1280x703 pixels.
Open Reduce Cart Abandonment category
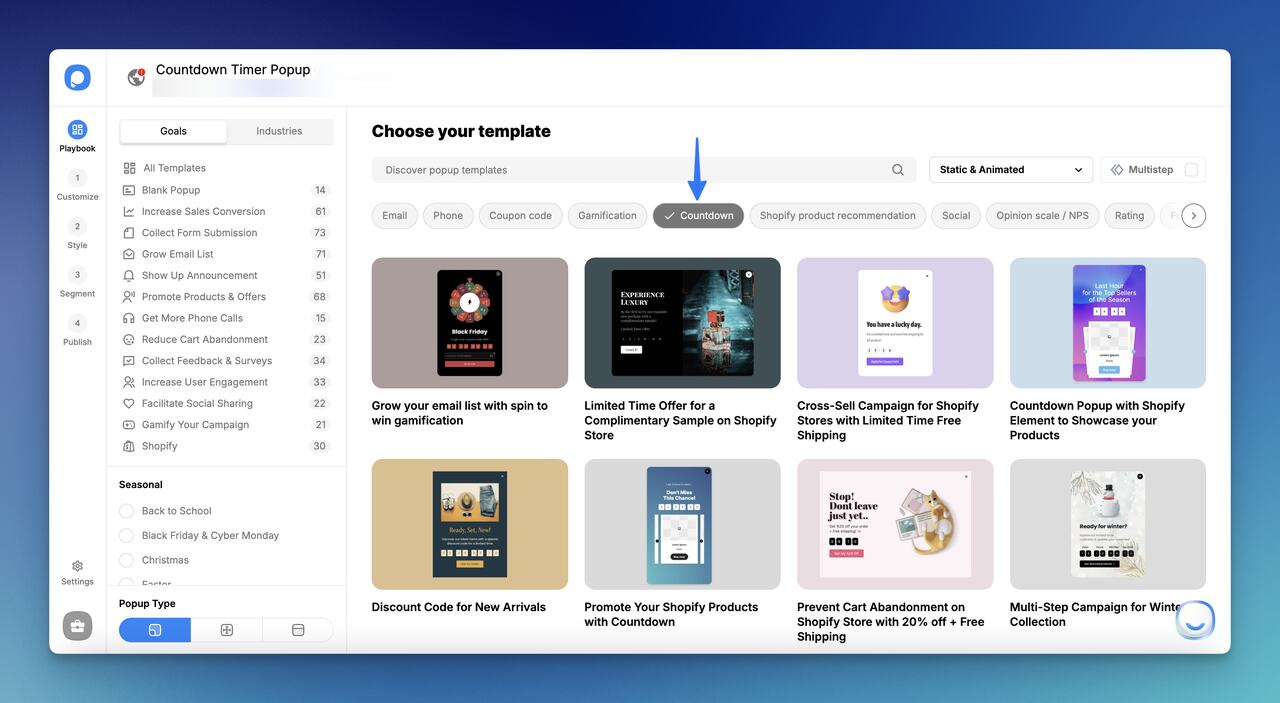(225, 339)
